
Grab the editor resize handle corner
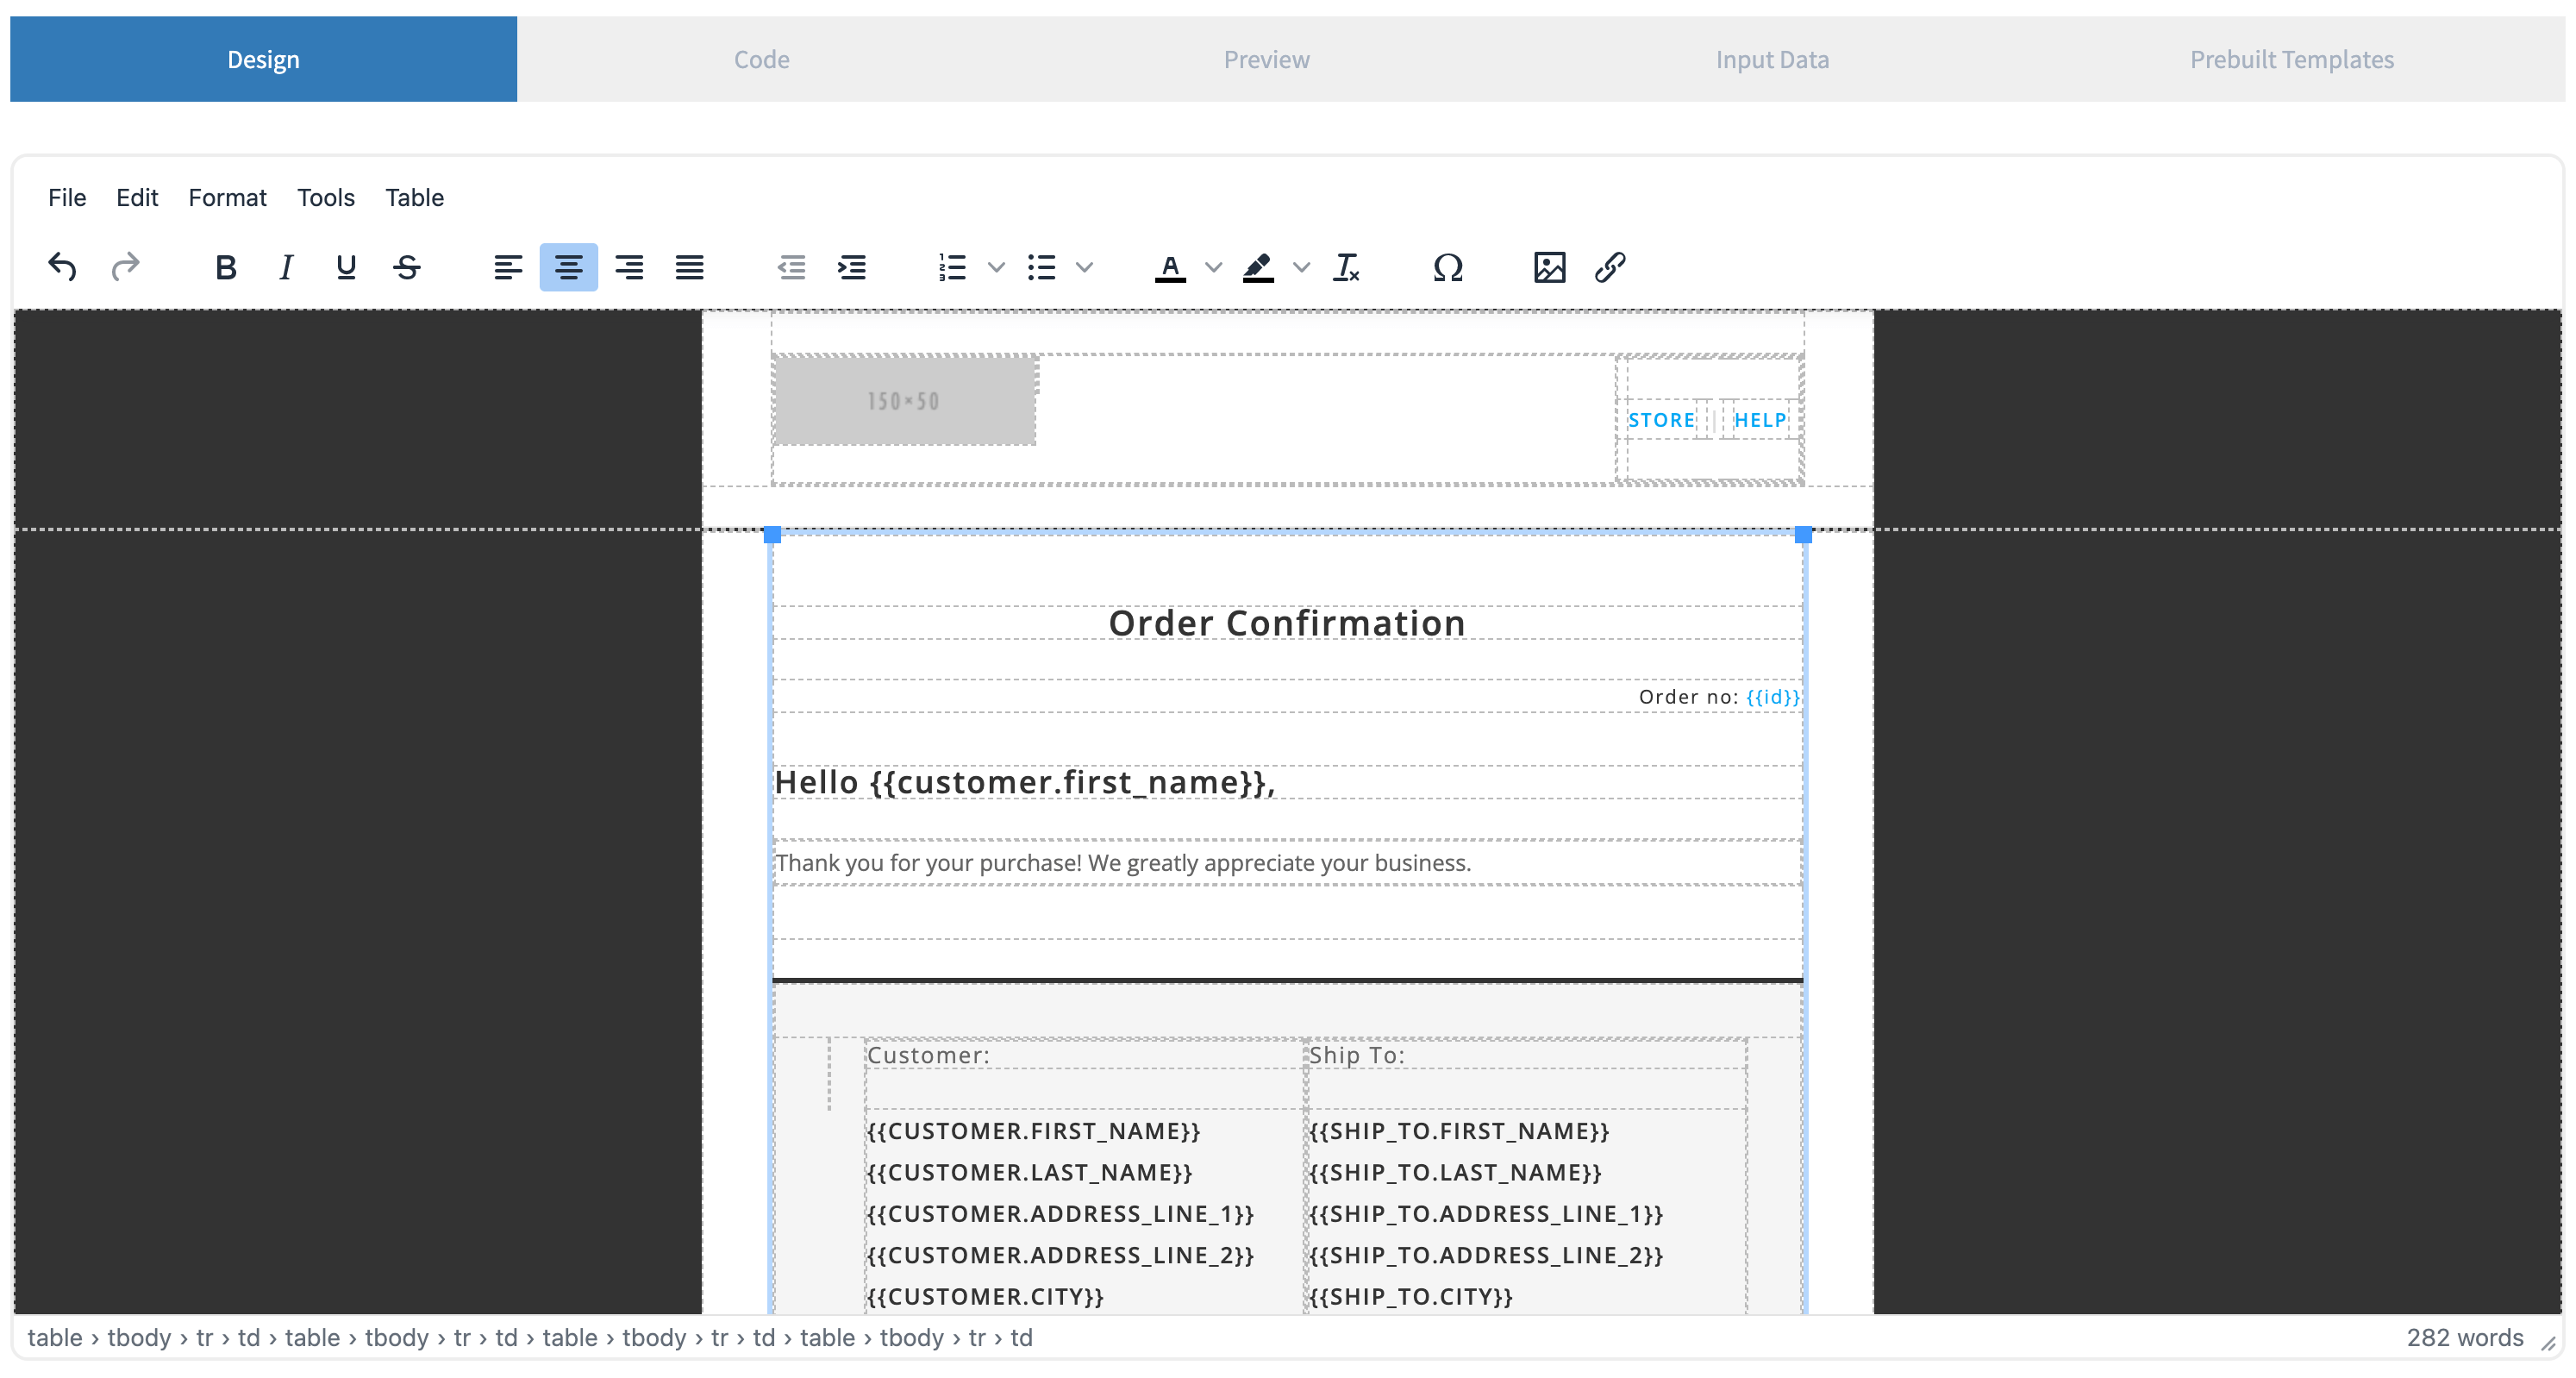pyautogui.click(x=2548, y=1343)
